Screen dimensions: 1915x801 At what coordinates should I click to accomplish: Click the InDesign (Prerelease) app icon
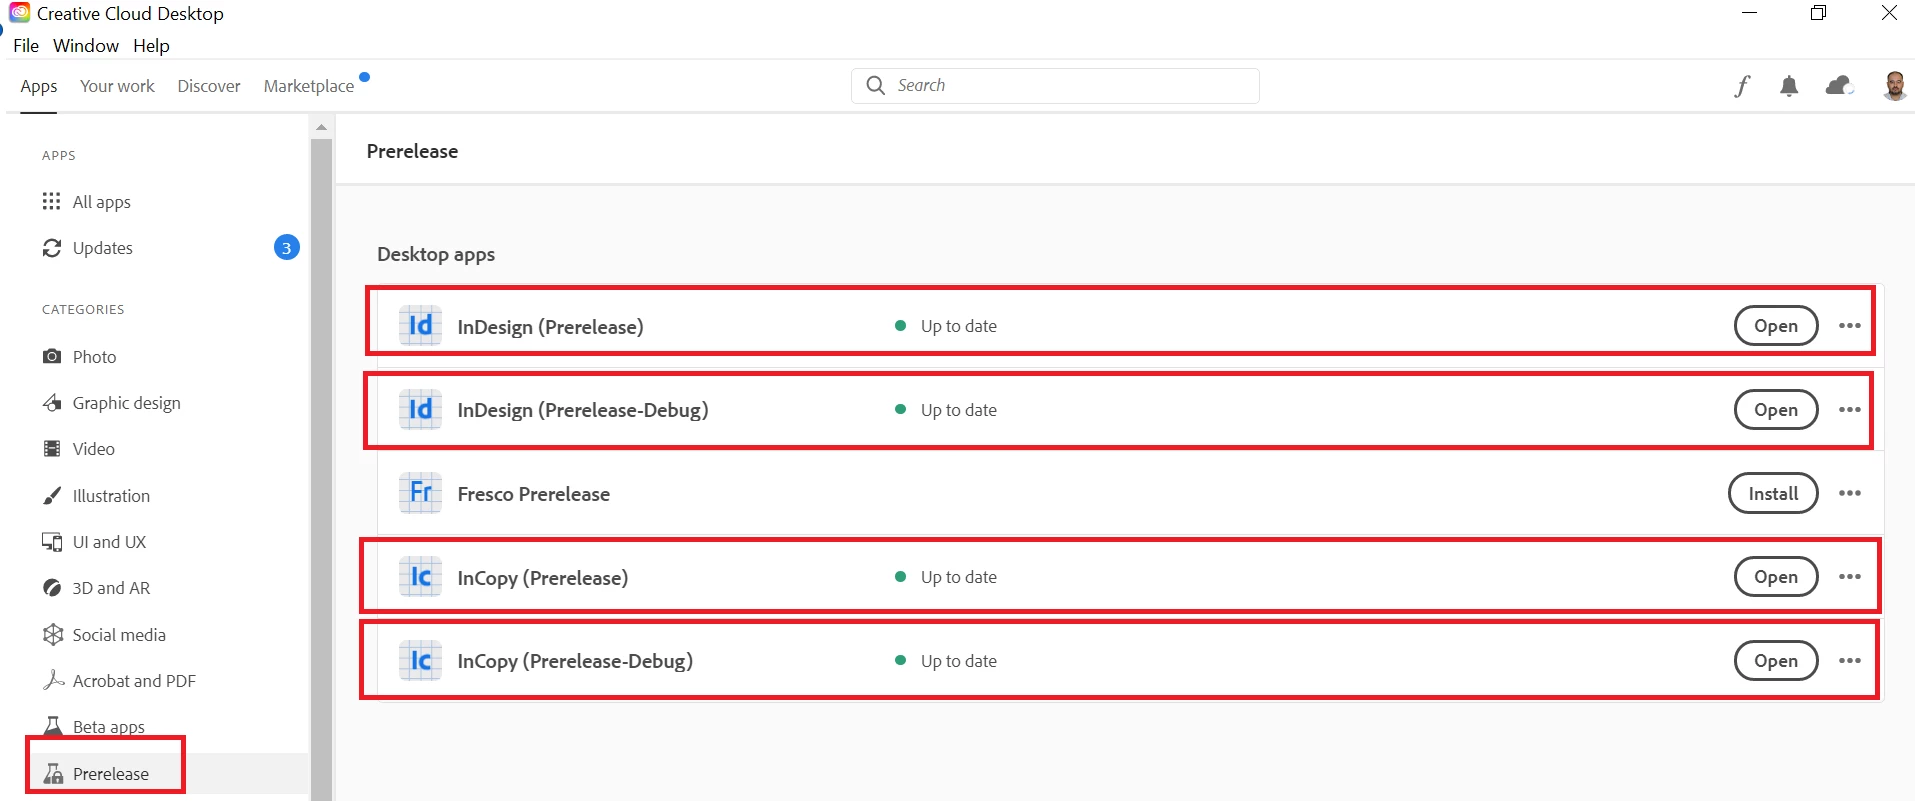[x=420, y=326]
